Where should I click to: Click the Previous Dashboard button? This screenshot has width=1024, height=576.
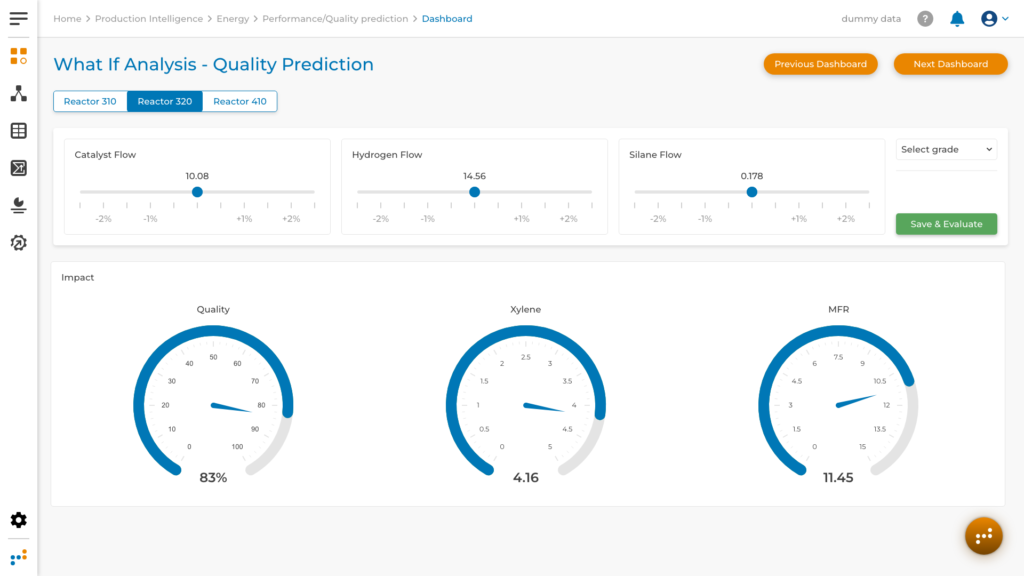pos(820,64)
